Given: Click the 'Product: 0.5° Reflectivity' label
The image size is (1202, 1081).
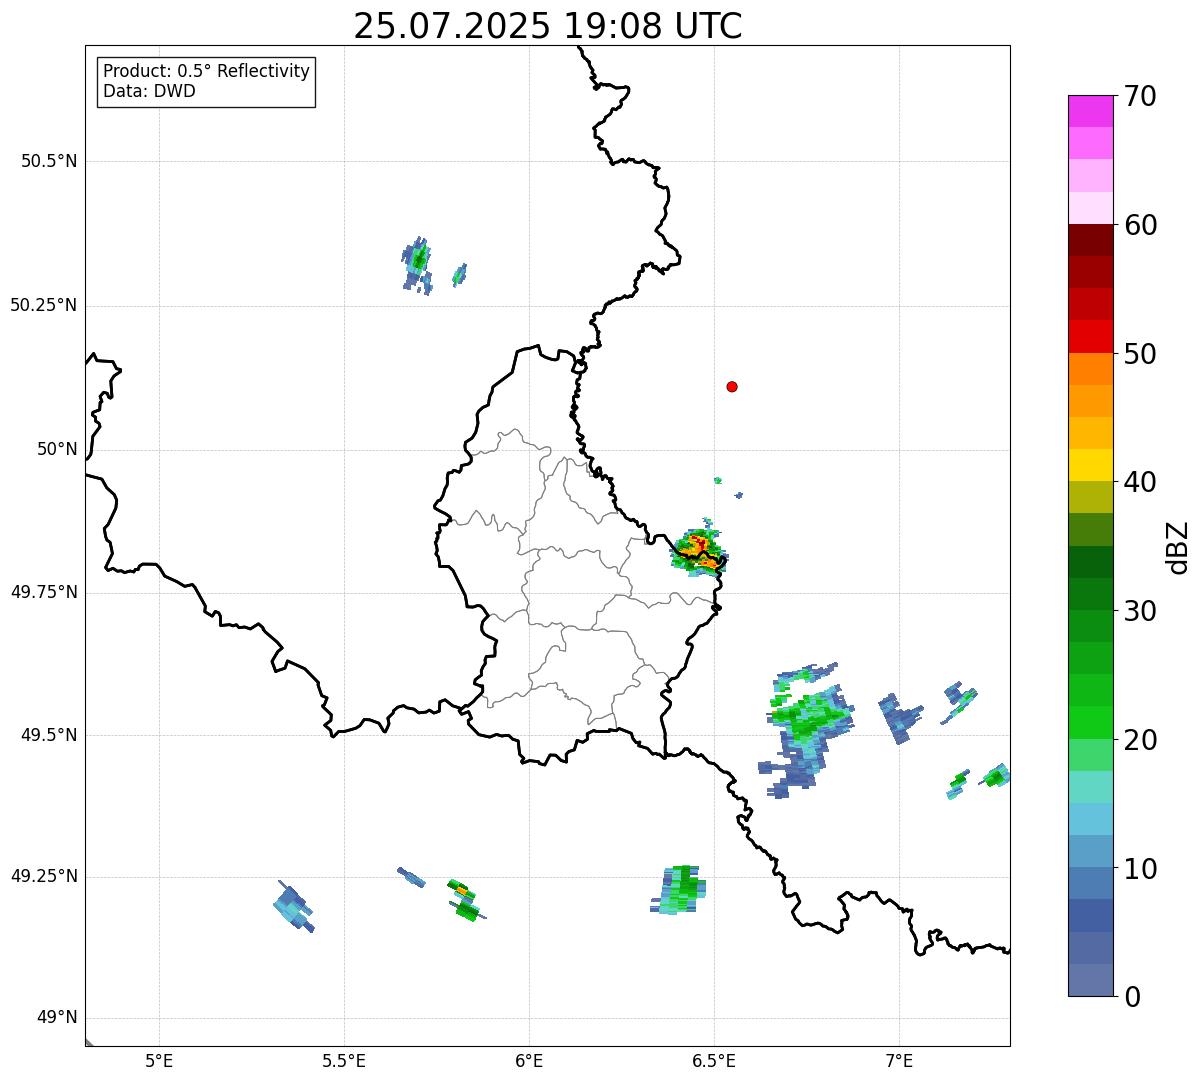Looking at the screenshot, I should click(x=206, y=71).
